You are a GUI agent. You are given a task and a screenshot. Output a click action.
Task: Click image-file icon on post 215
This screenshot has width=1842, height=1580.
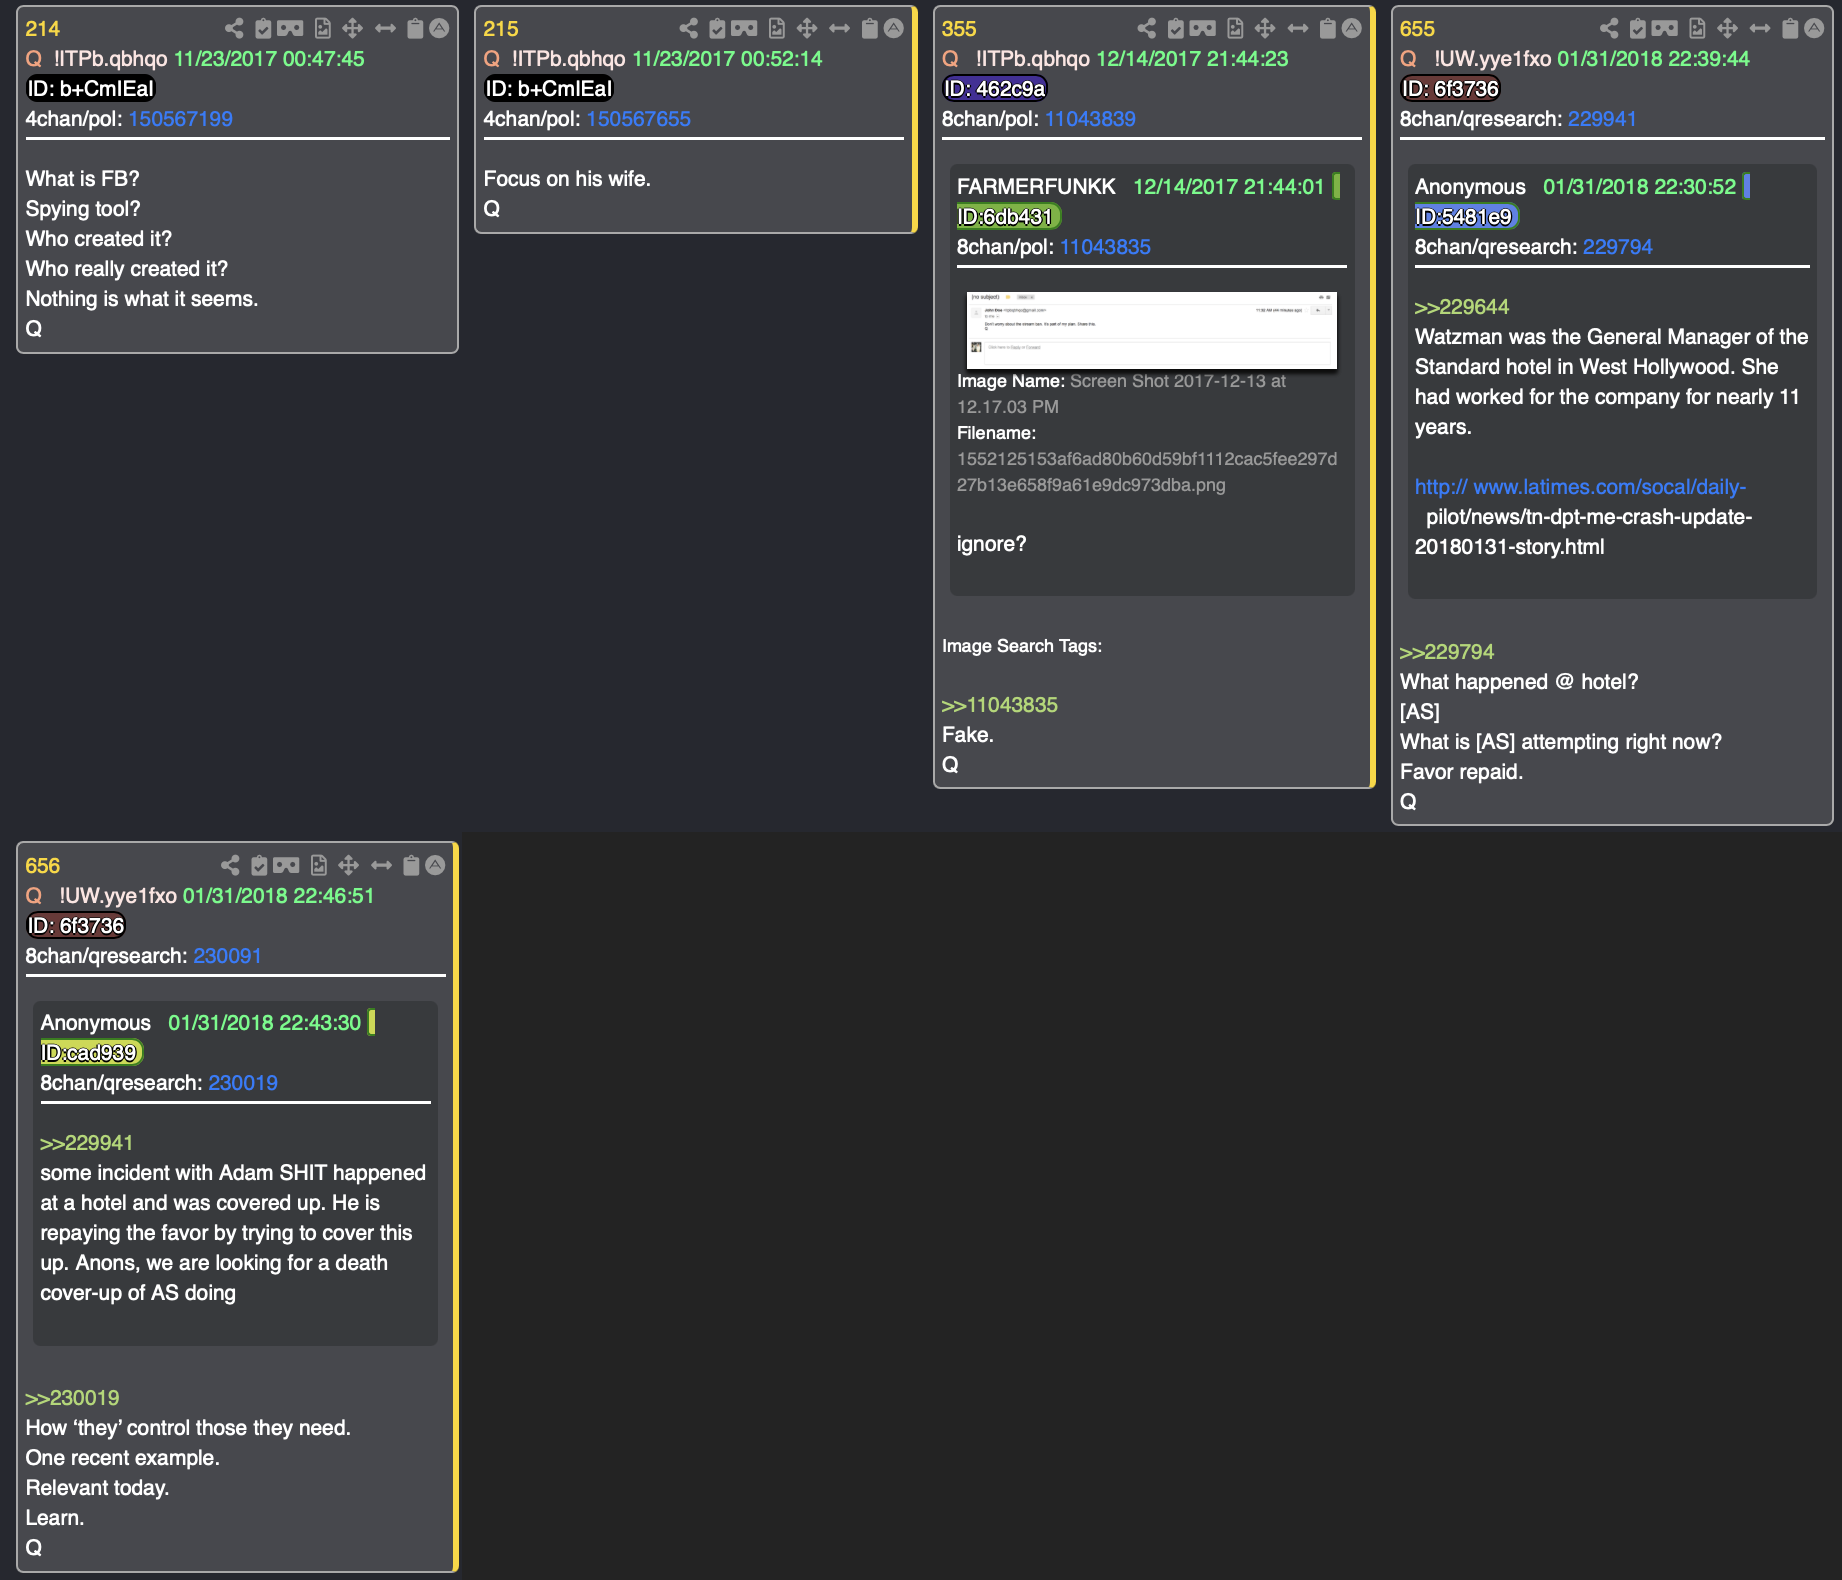[777, 28]
